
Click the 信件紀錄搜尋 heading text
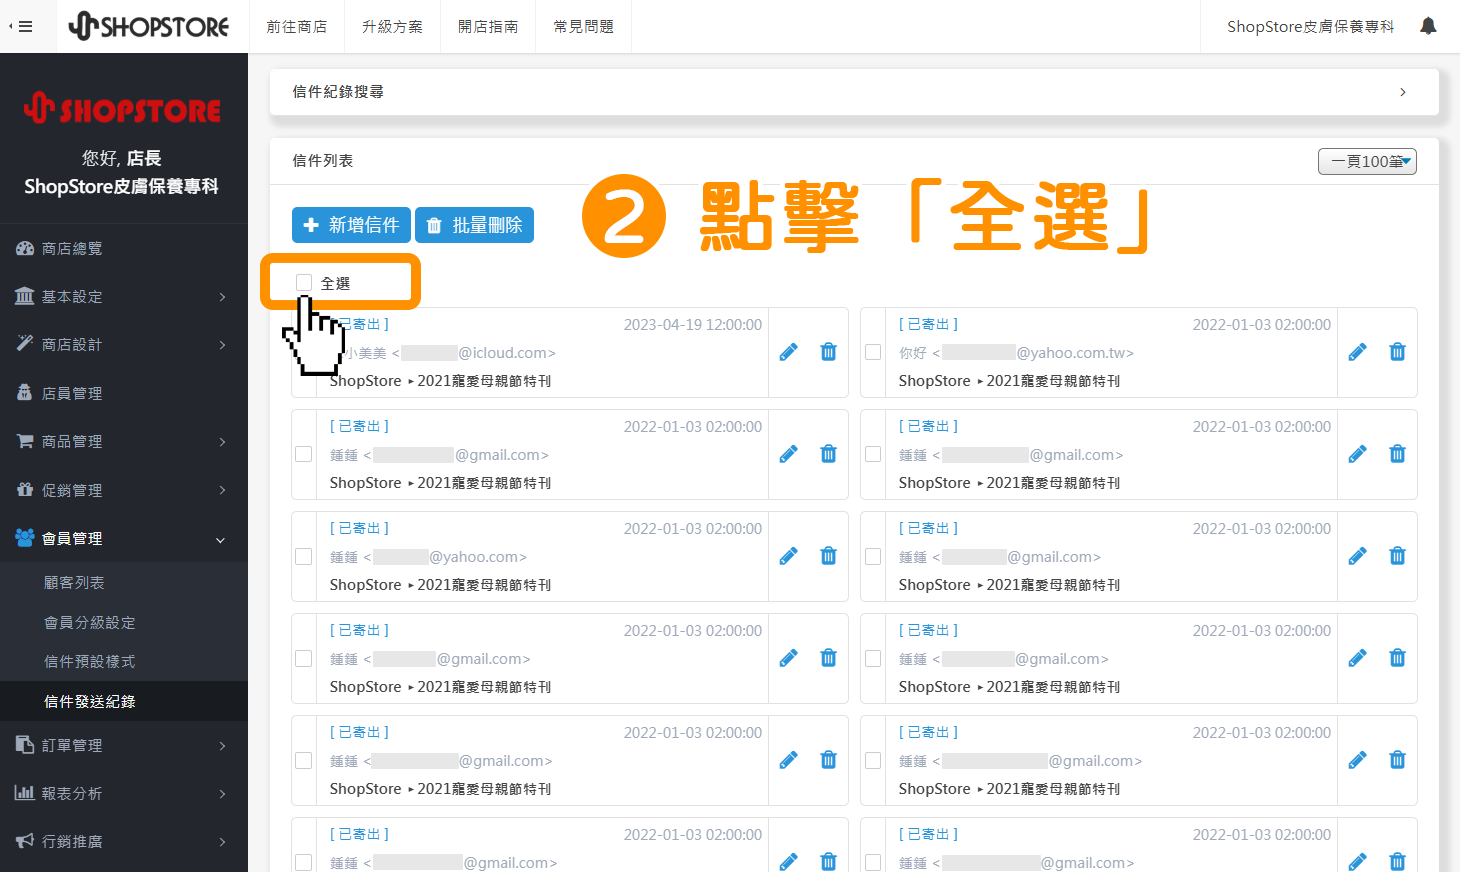coord(338,92)
